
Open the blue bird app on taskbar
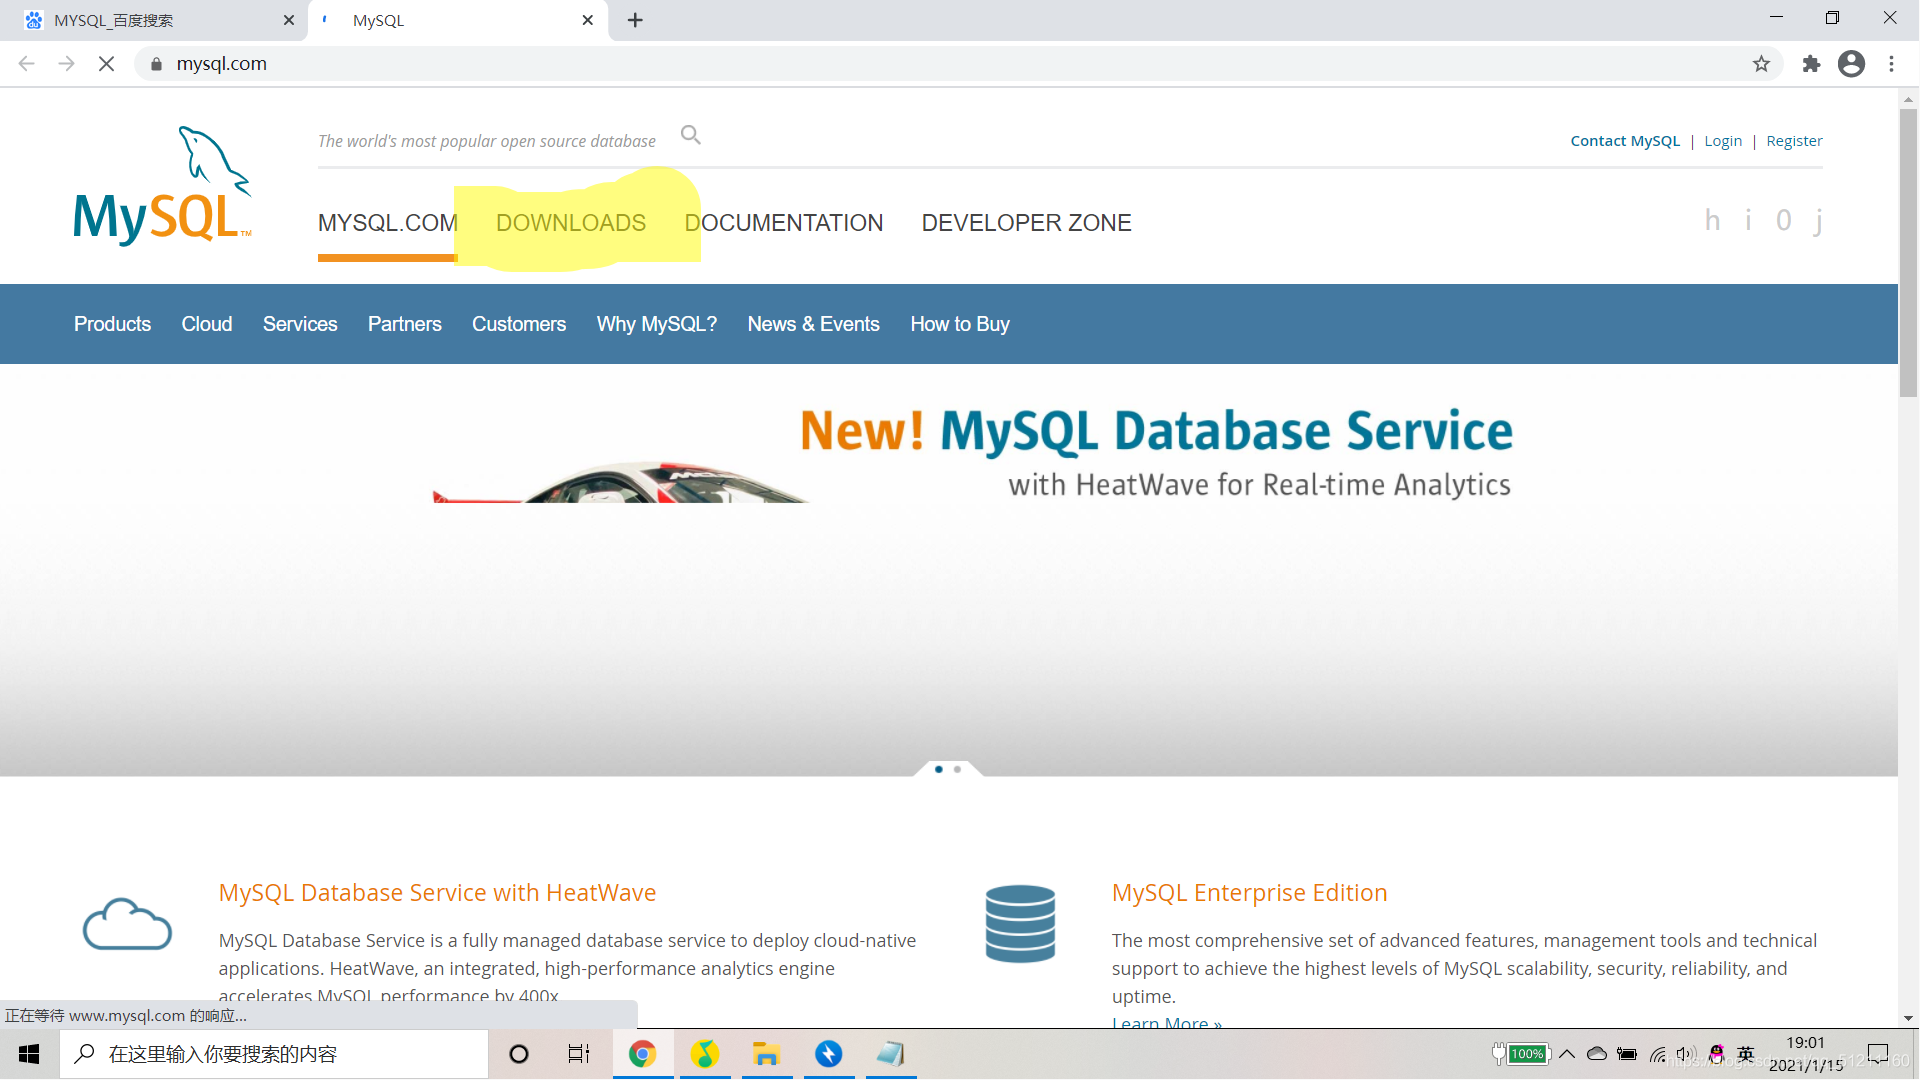click(x=828, y=1054)
